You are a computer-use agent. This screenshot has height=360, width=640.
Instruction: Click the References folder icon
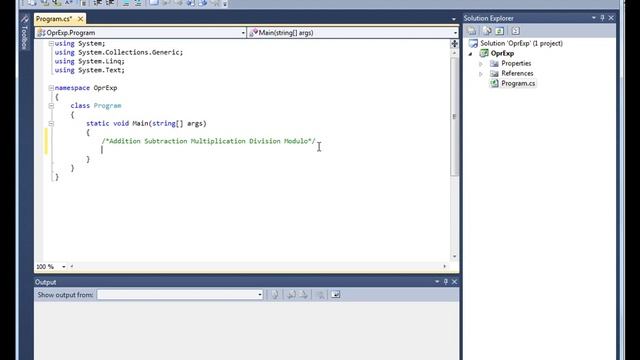(x=494, y=73)
